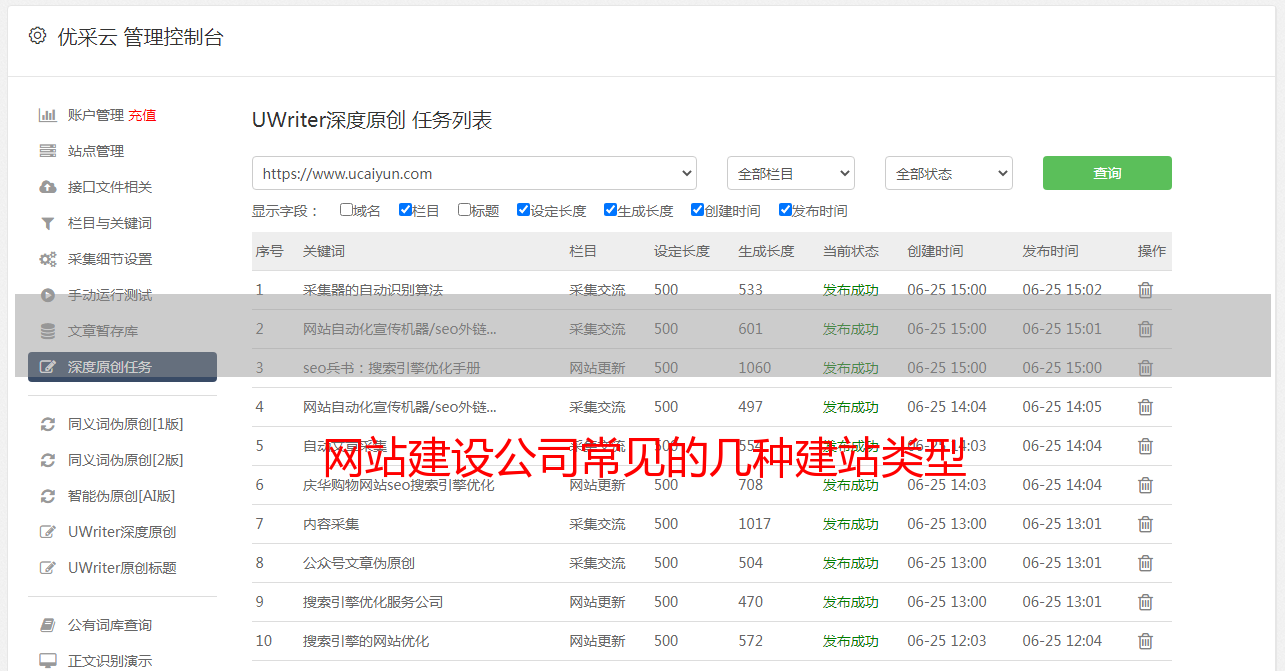
Task: Open 站点管理 in sidebar
Action: 96,151
